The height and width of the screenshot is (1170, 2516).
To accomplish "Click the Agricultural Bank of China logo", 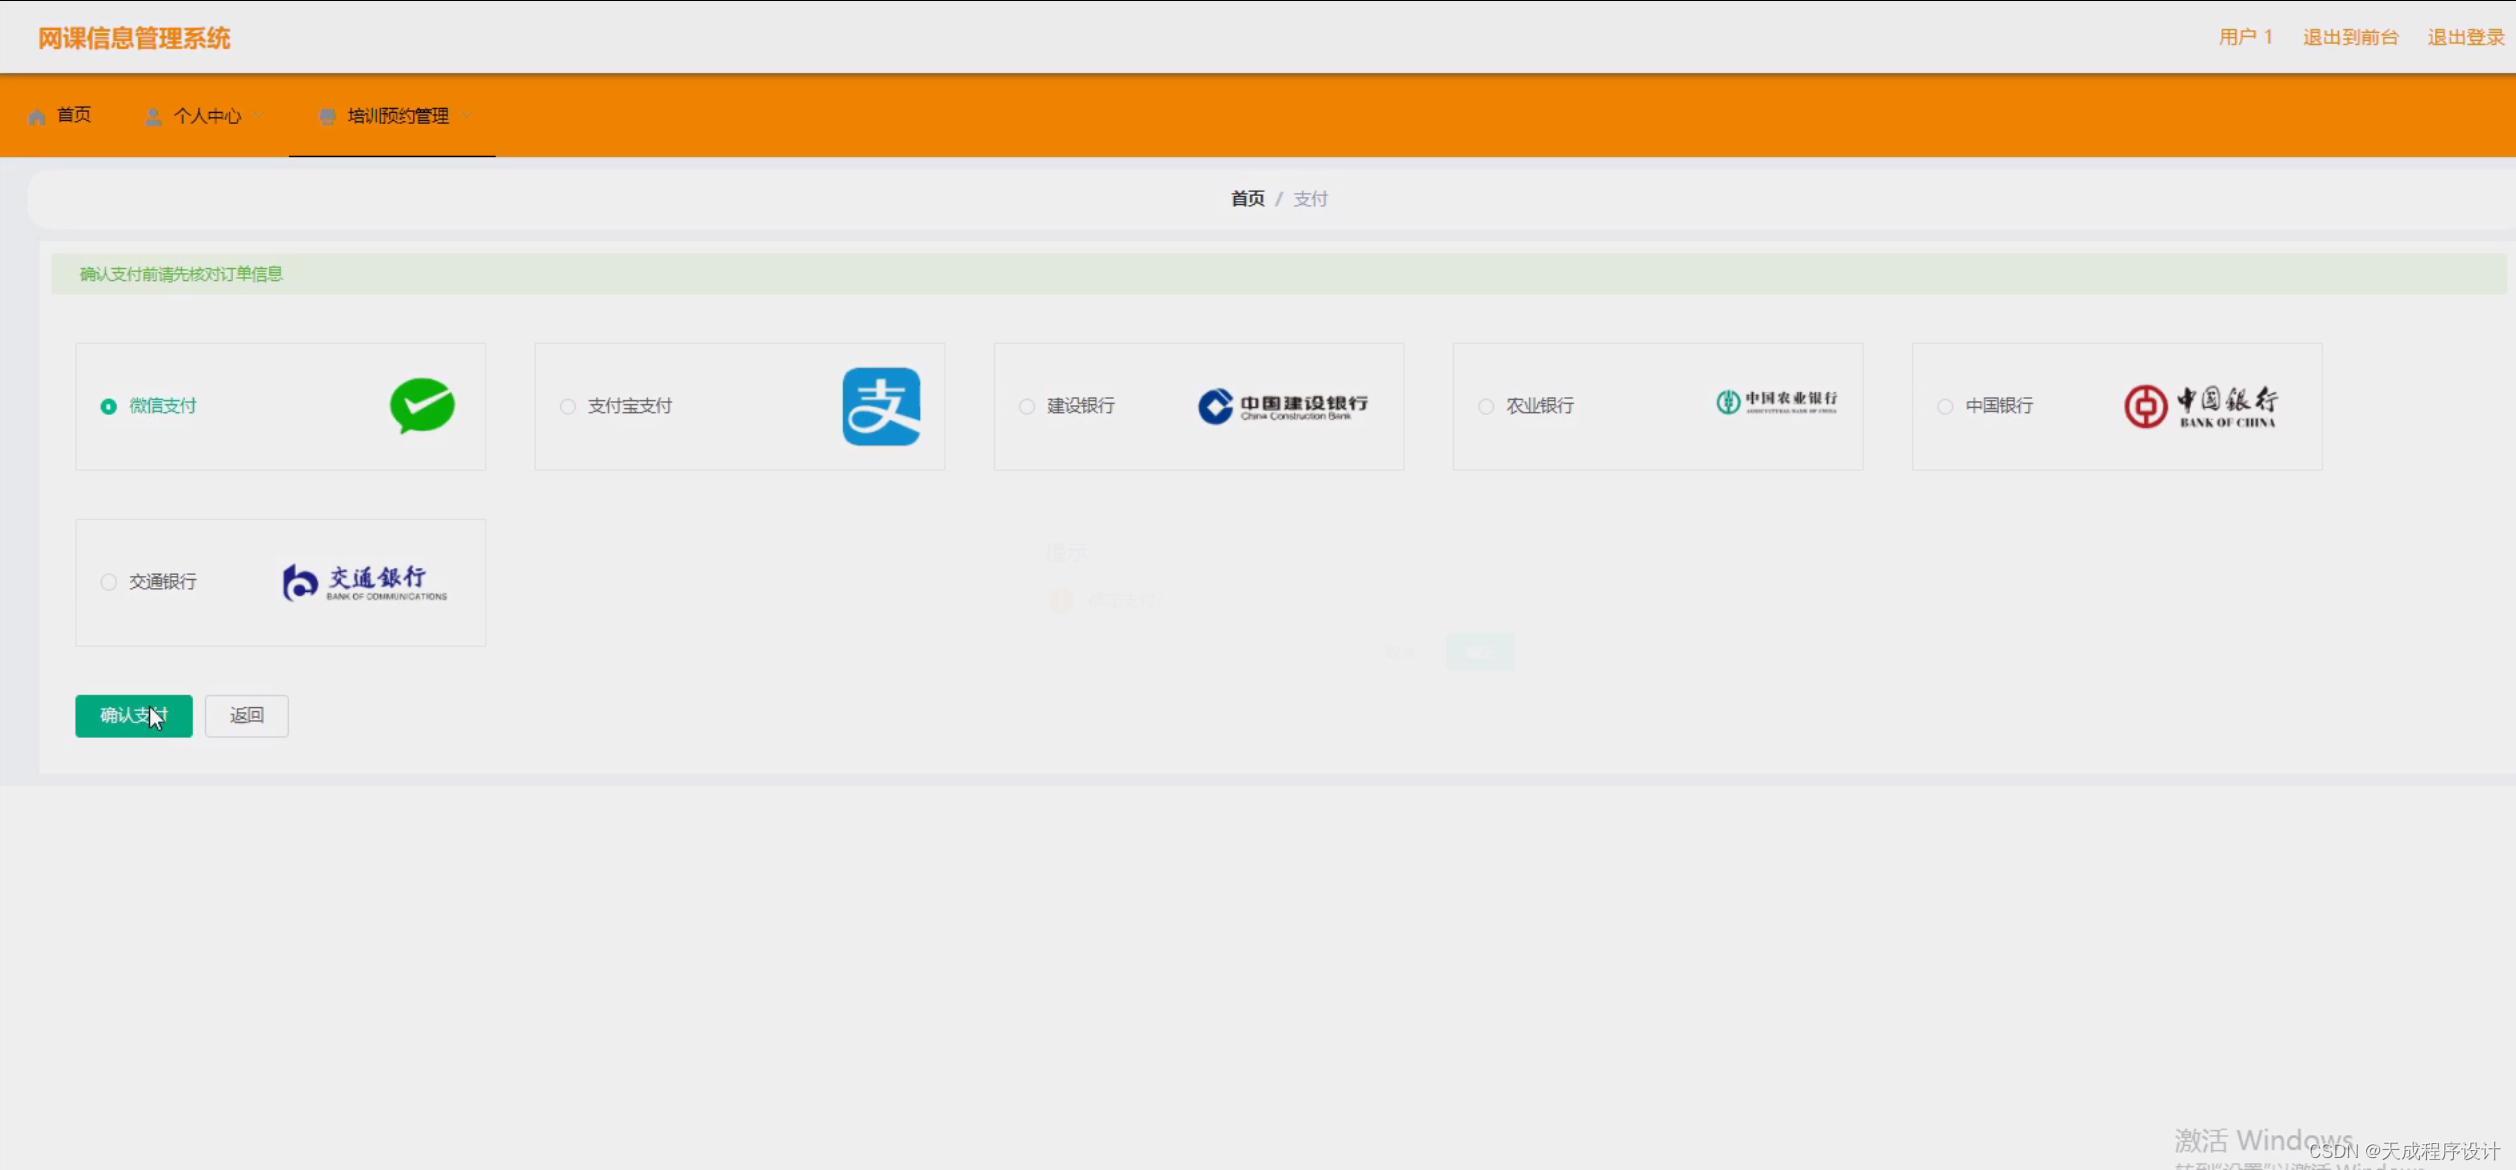I will 1776,402.
